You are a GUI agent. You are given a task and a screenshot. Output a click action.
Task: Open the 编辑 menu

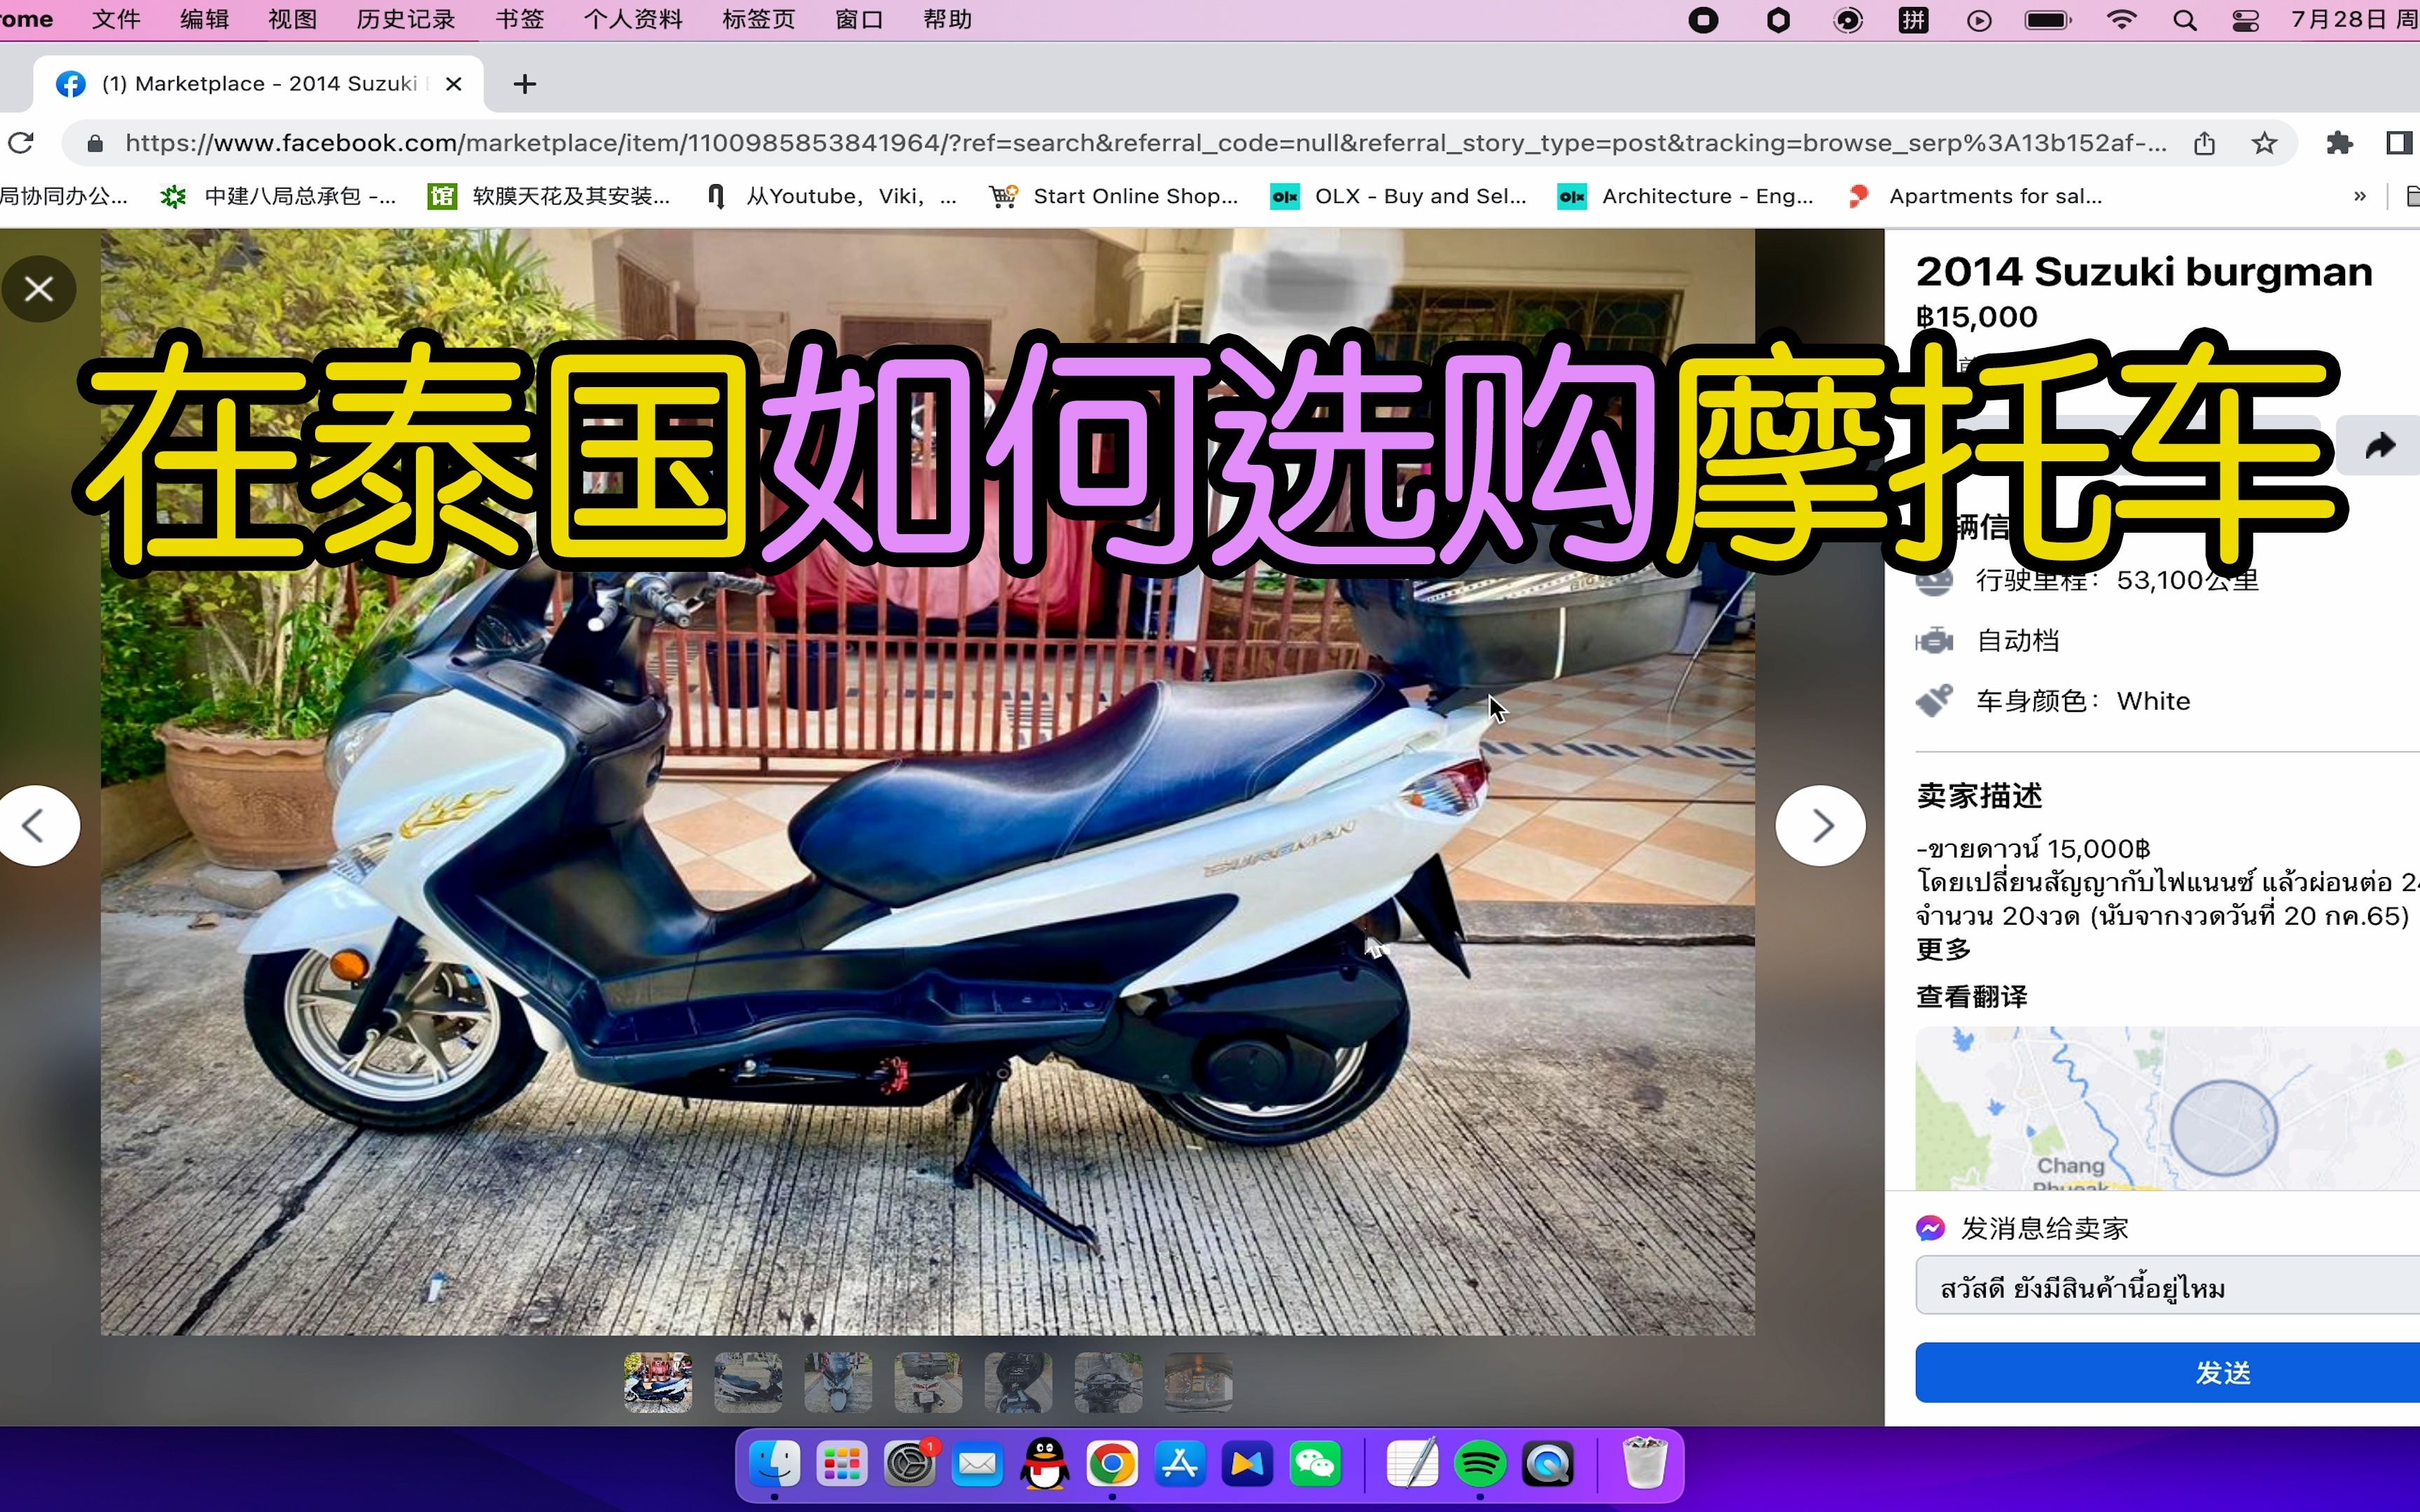(205, 20)
